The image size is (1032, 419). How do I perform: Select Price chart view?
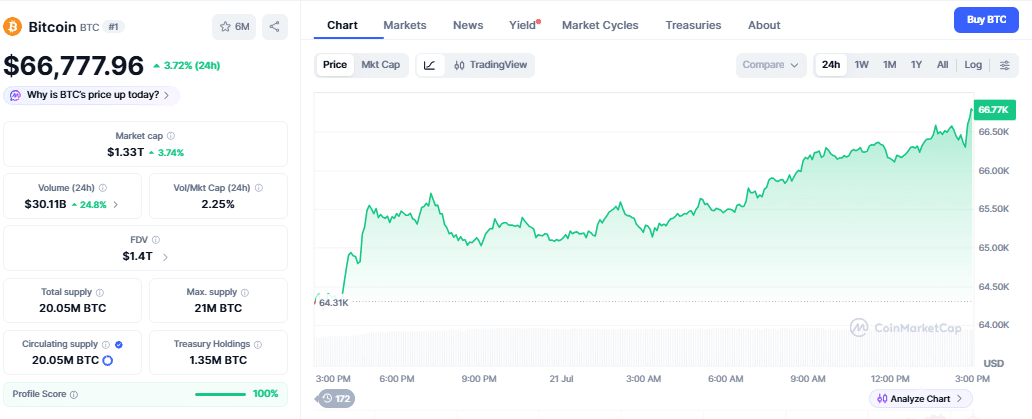tap(335, 65)
